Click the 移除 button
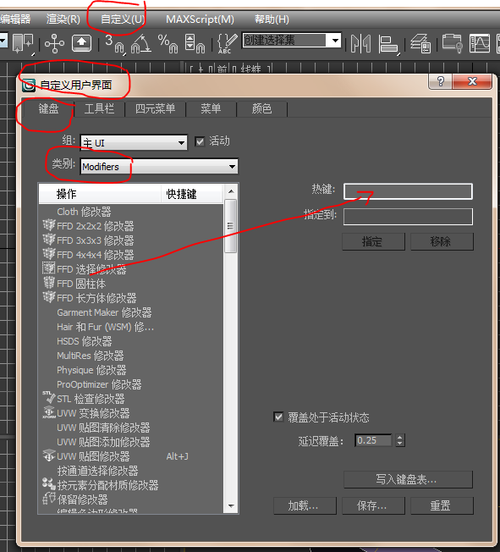 442,242
